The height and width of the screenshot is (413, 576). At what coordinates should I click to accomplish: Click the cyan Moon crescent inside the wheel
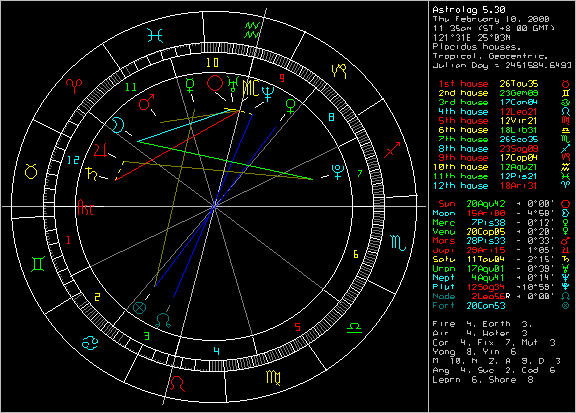(x=118, y=125)
